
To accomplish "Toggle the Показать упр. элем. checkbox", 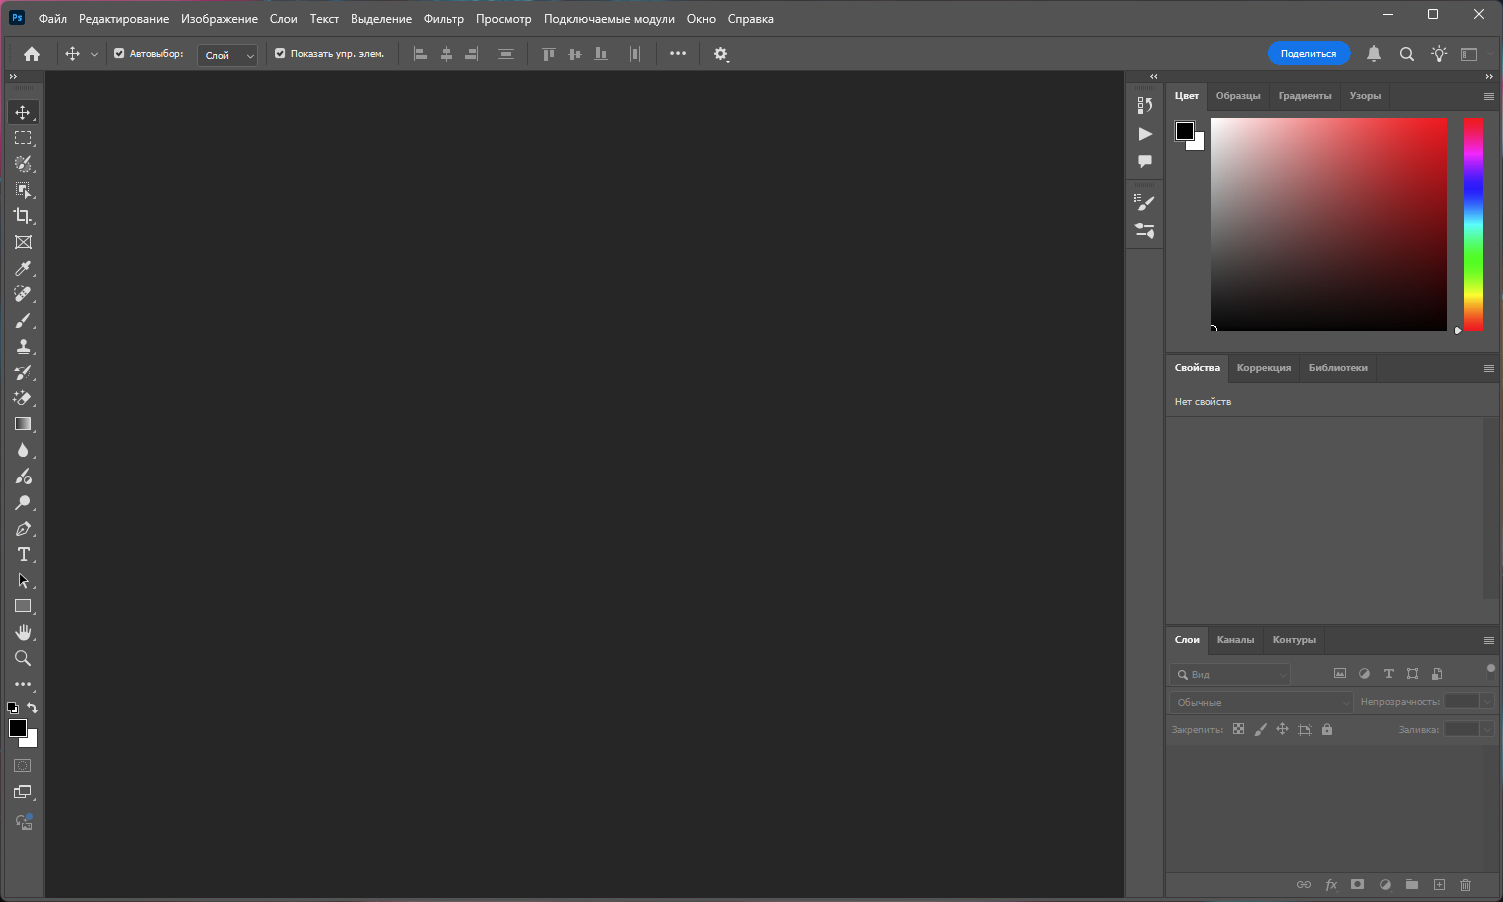I will 280,54.
